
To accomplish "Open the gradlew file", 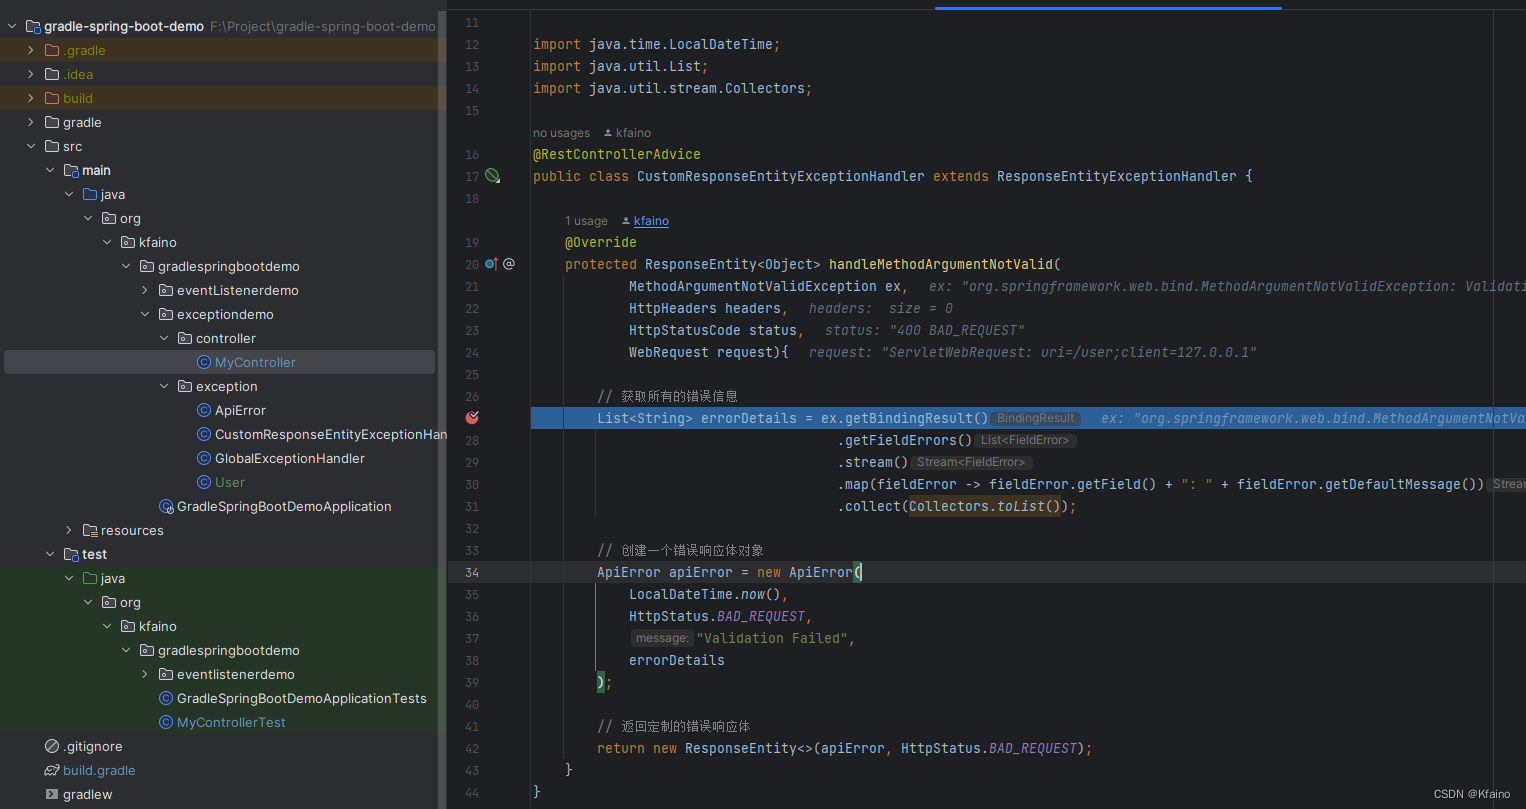I will [88, 794].
